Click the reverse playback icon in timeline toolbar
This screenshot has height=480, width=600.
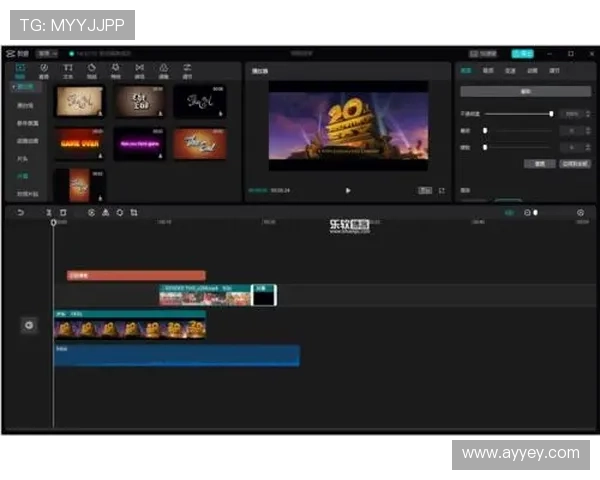(91, 212)
